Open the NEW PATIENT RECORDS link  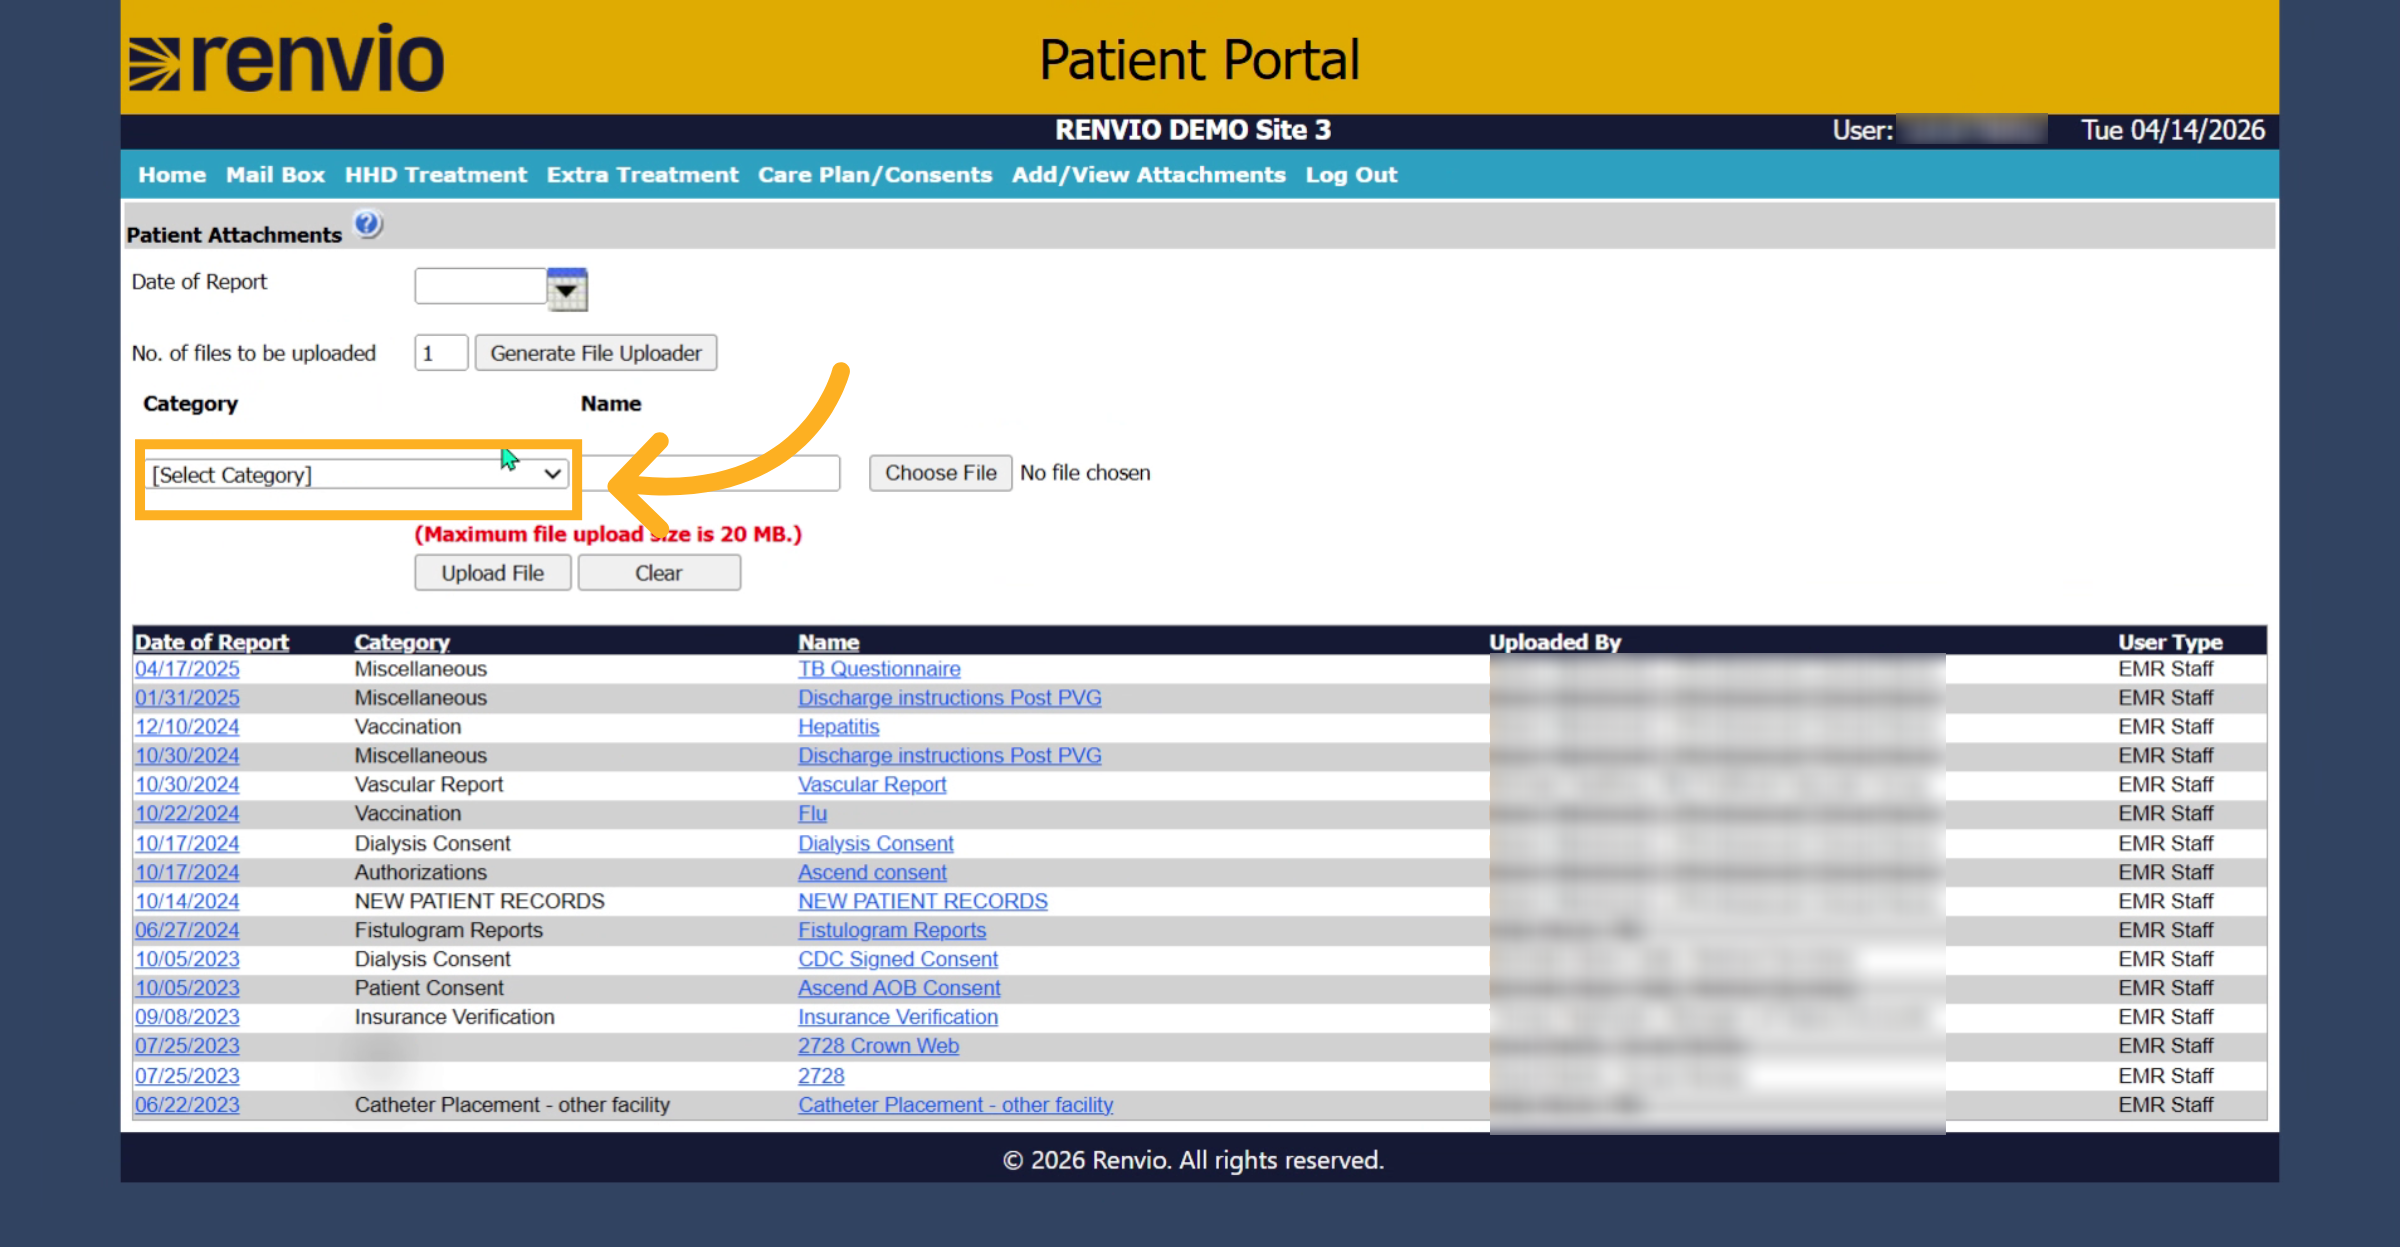click(x=923, y=902)
